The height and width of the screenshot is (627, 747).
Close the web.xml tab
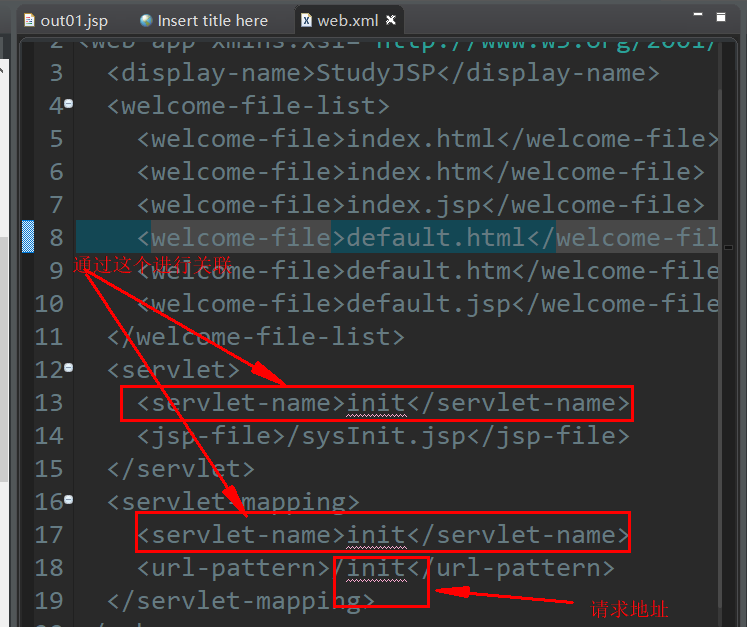391,20
